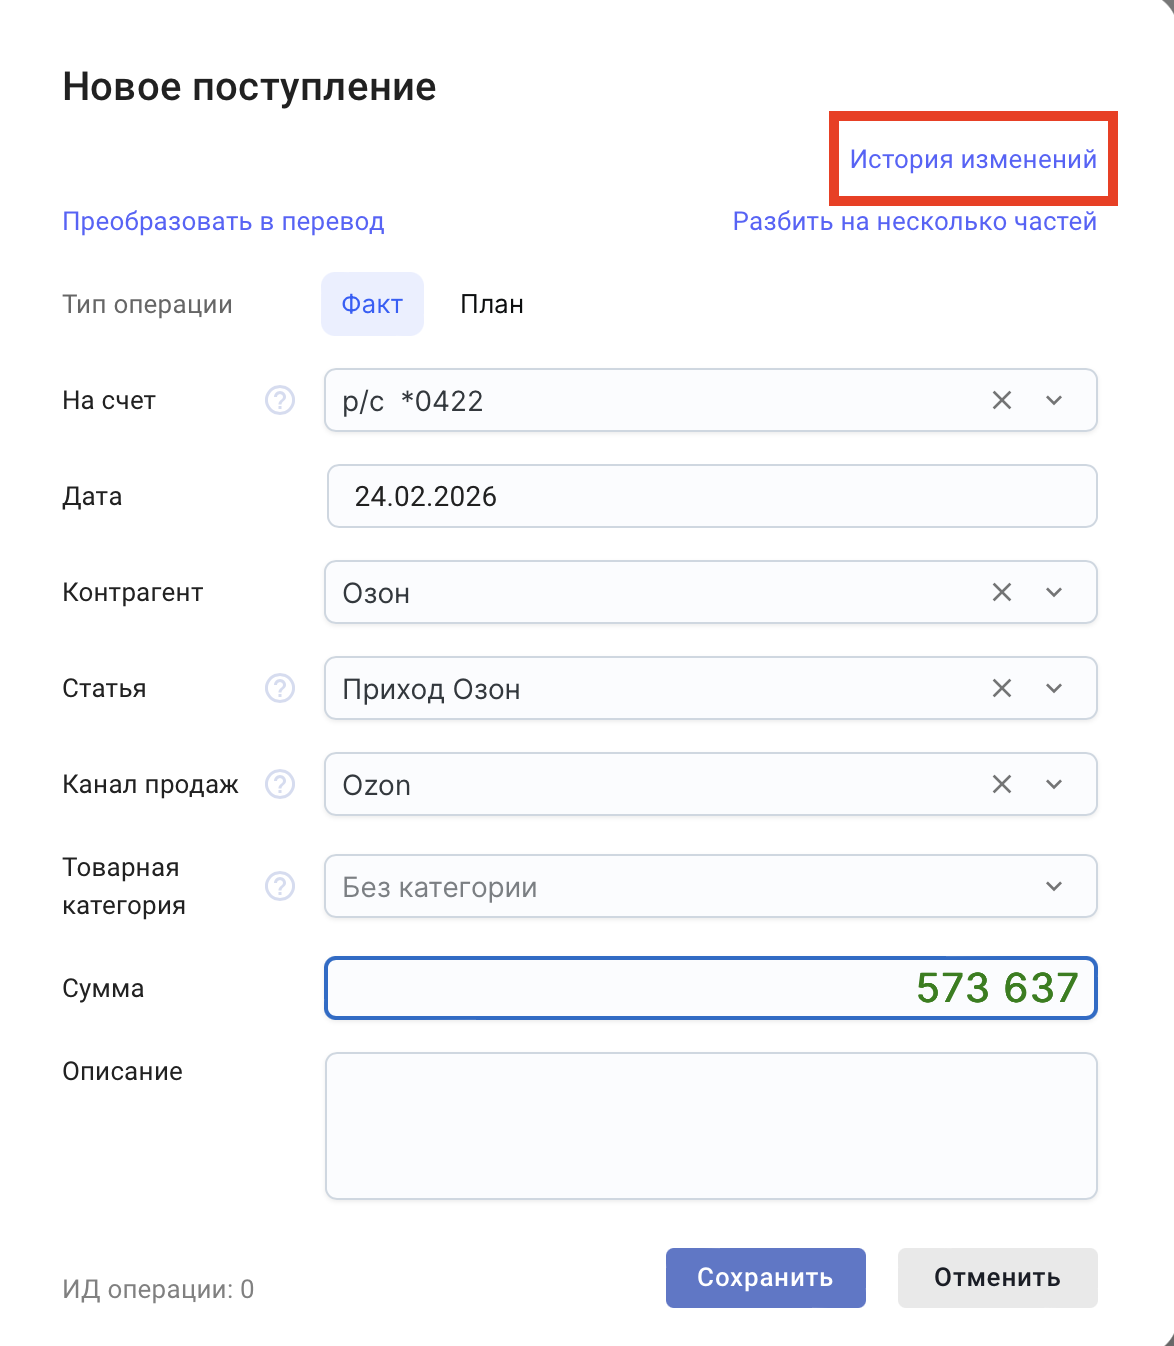Click help icon beside Статья label
1174x1346 pixels.
pyautogui.click(x=280, y=689)
